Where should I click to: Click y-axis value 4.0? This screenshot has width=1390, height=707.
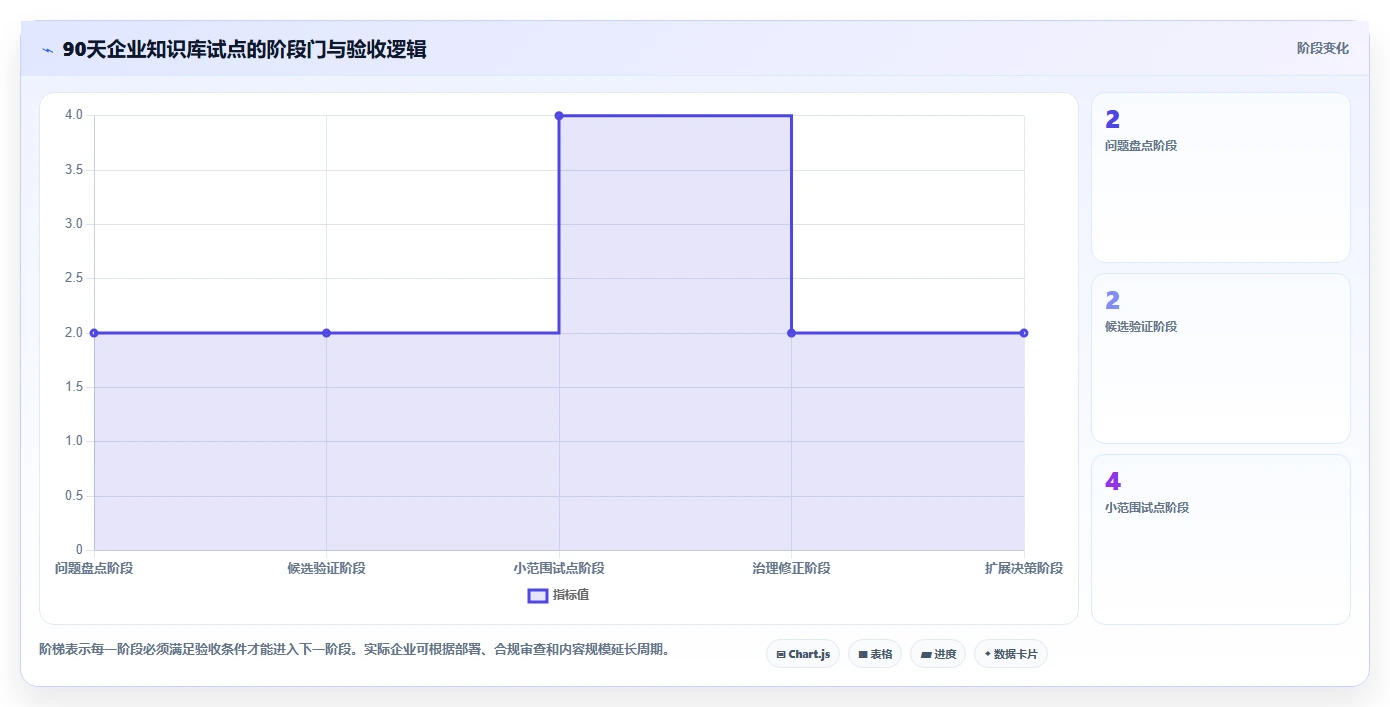pos(74,115)
